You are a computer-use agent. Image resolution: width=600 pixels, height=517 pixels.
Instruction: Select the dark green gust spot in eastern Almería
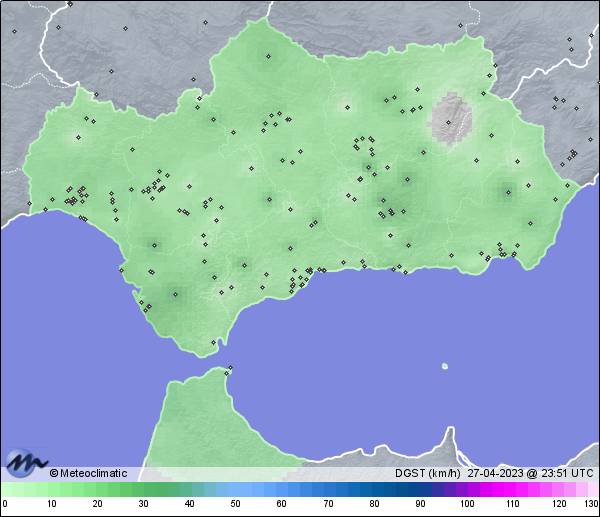click(x=505, y=190)
